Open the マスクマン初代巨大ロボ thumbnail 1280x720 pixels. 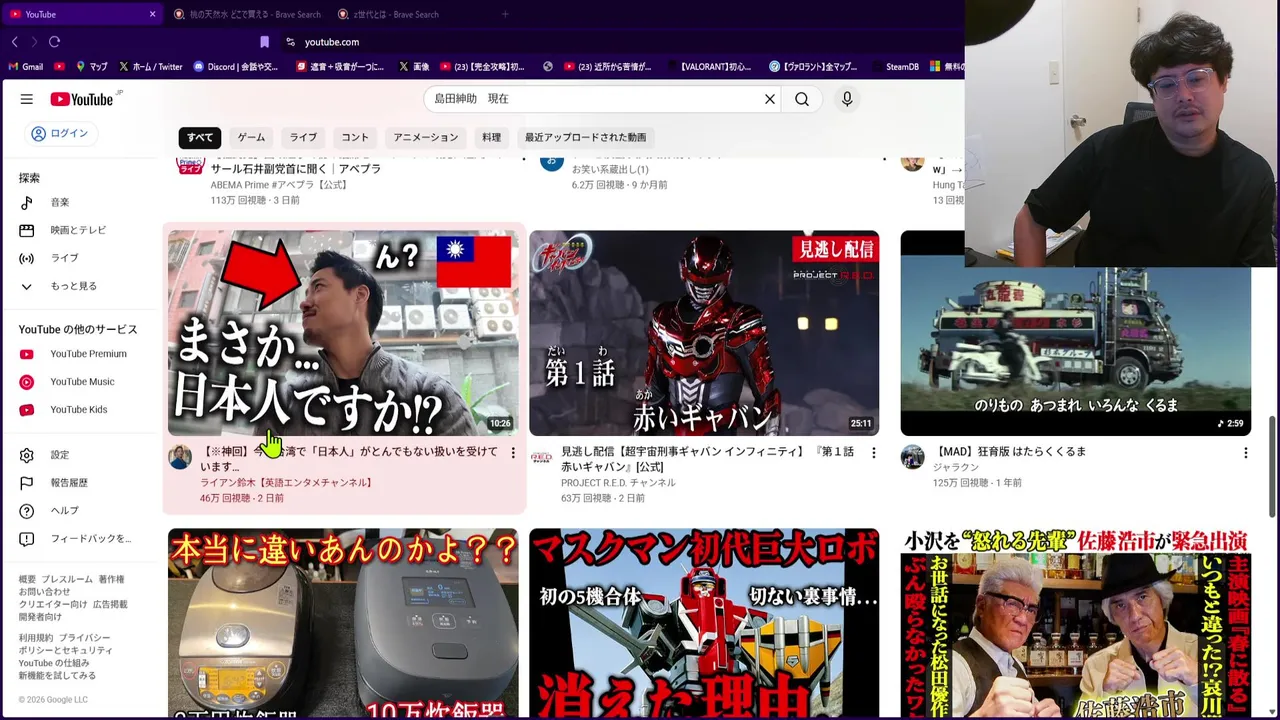click(704, 623)
